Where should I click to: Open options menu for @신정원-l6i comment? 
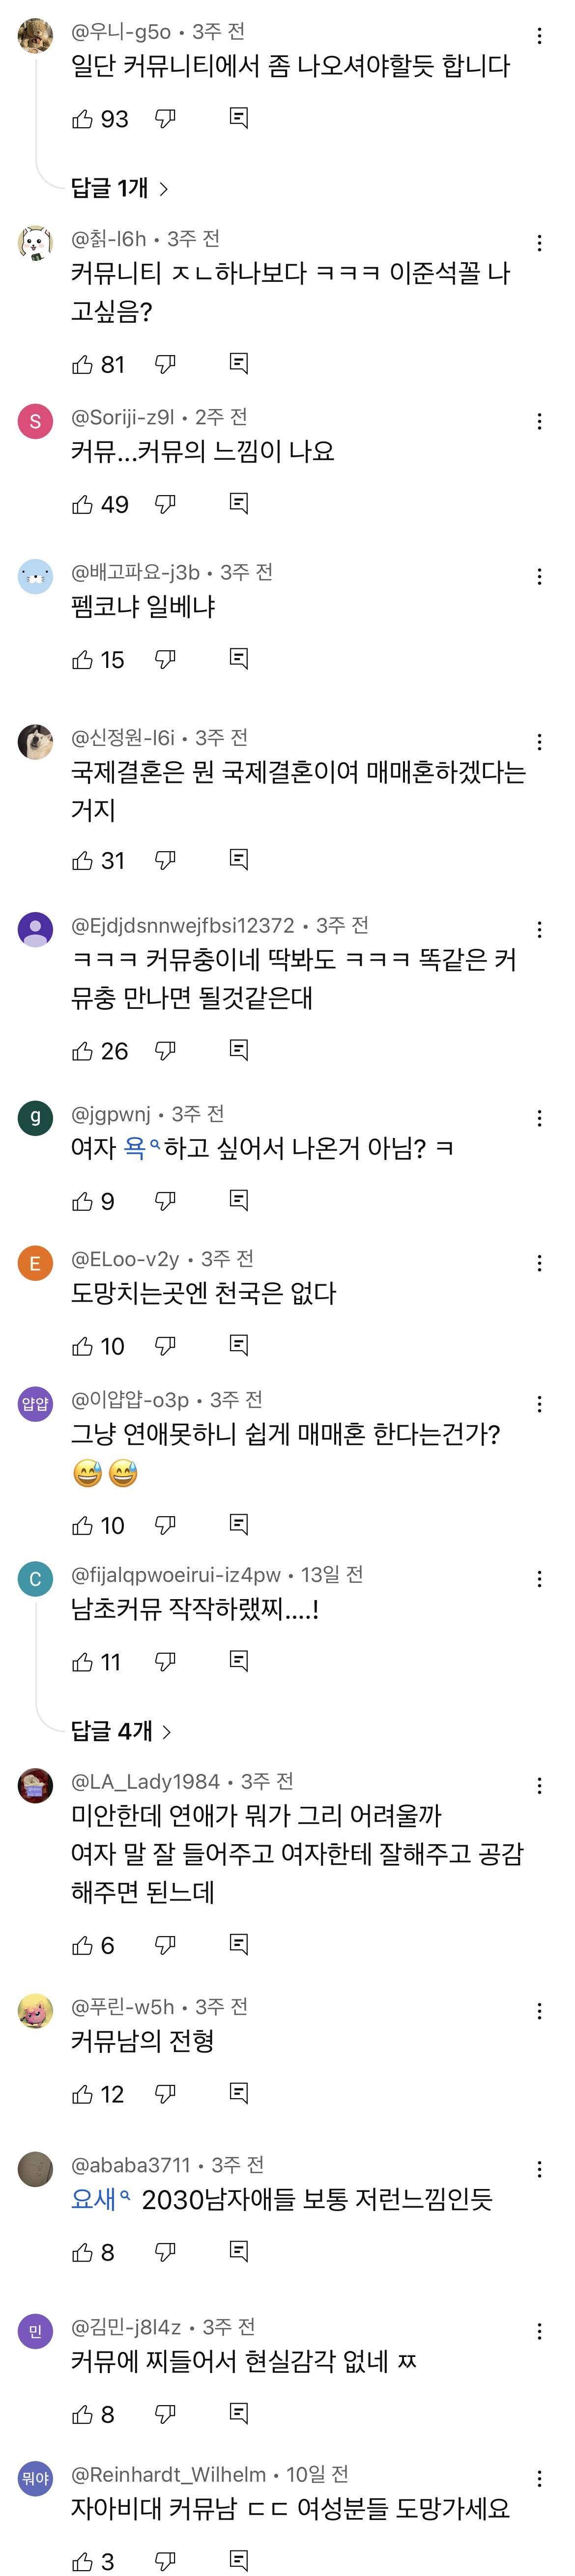(540, 742)
